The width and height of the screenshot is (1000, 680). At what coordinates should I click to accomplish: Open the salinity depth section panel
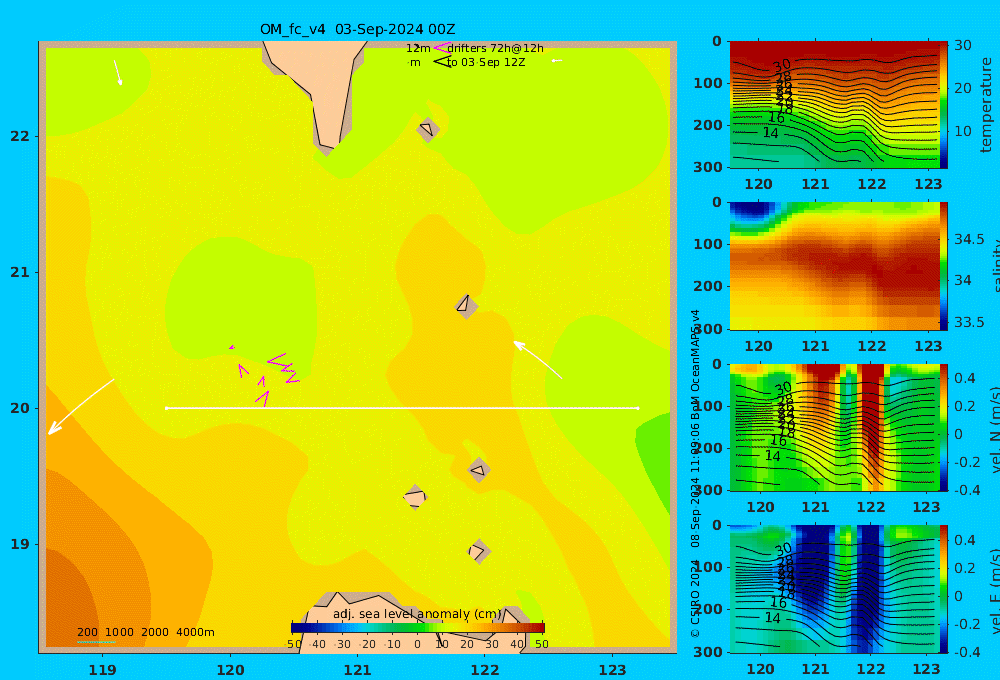click(x=835, y=266)
